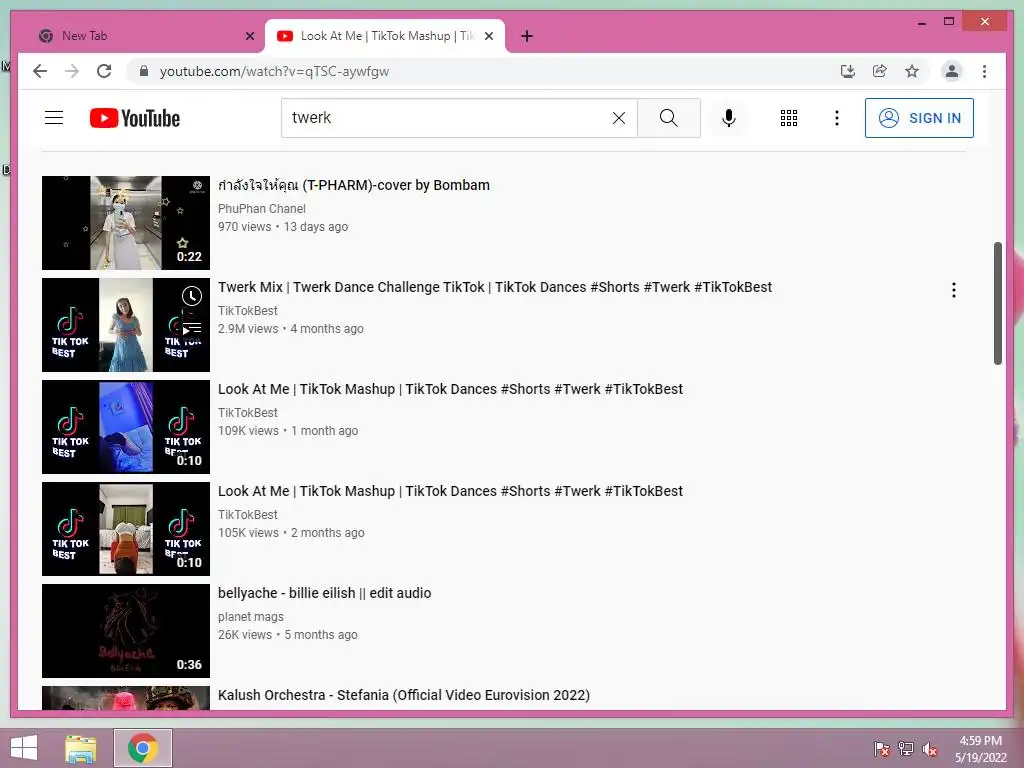Share this page via share icon

tap(880, 71)
